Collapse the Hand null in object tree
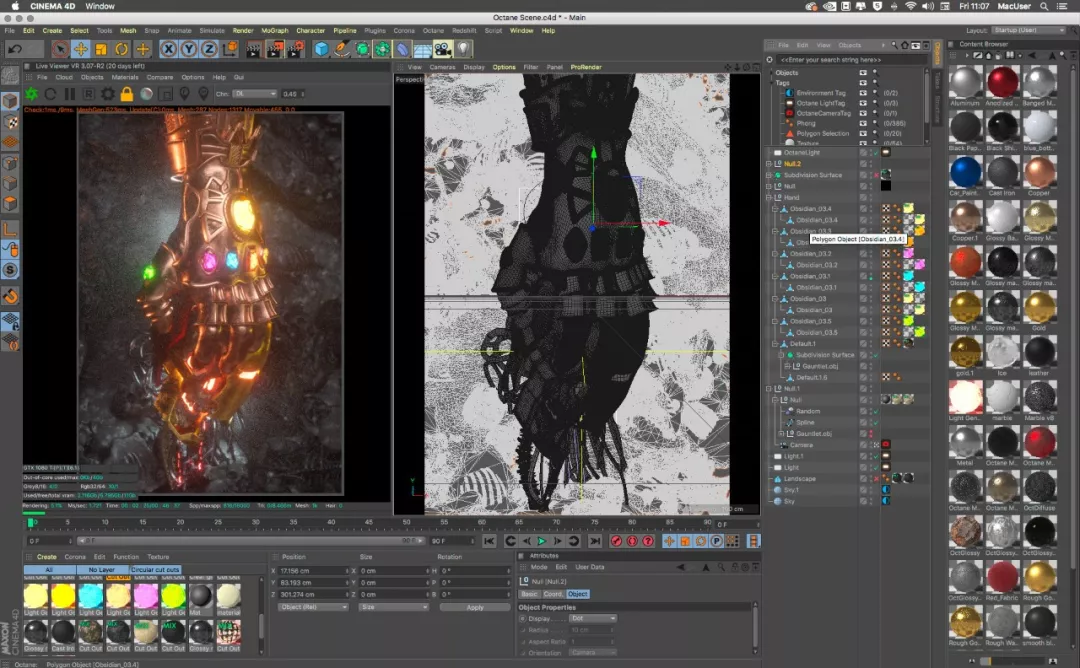Viewport: 1080px width, 668px height. [x=769, y=198]
